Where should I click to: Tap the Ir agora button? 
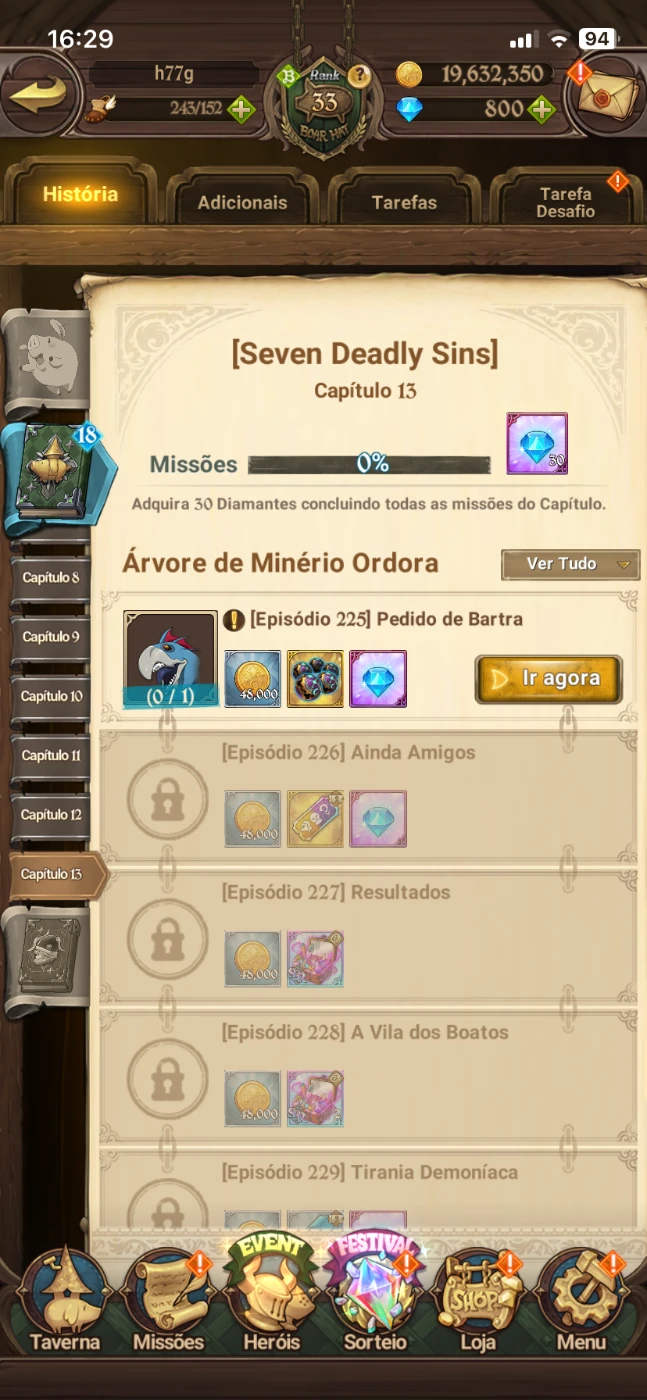coord(548,679)
